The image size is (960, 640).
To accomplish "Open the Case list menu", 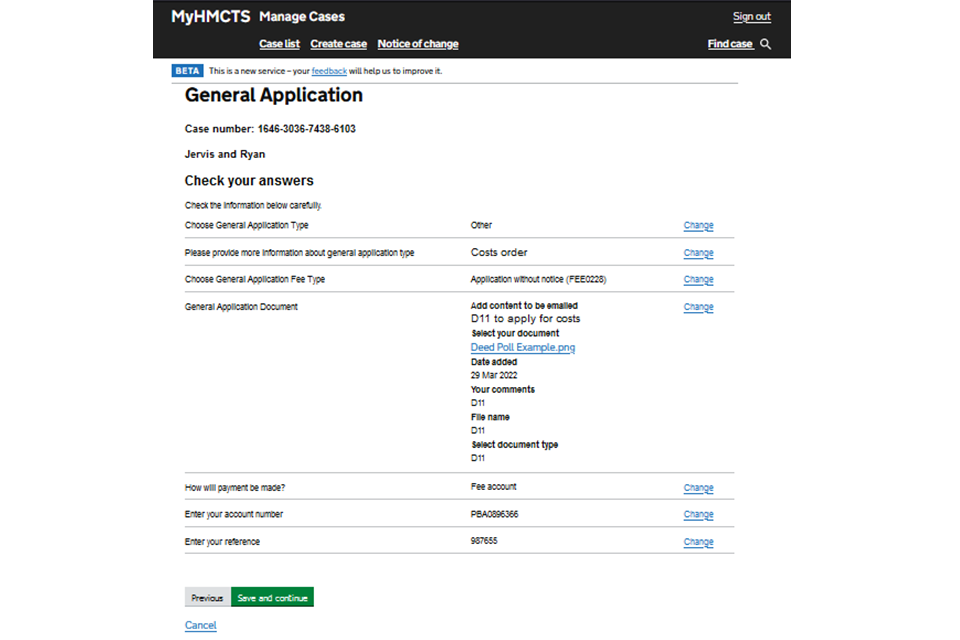I will tap(279, 44).
